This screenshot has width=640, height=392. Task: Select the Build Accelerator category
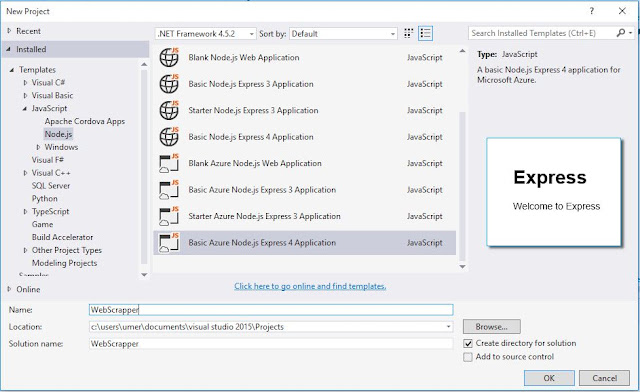62,237
